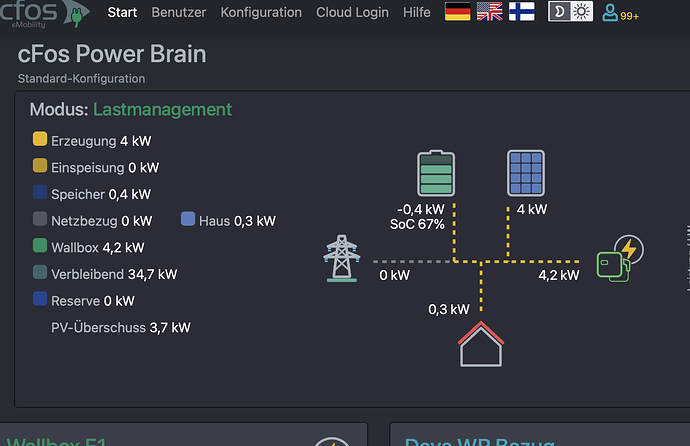This screenshot has width=690, height=446.
Task: Click the 'Verbleibend 34,7 kW' text
Action: point(114,274)
